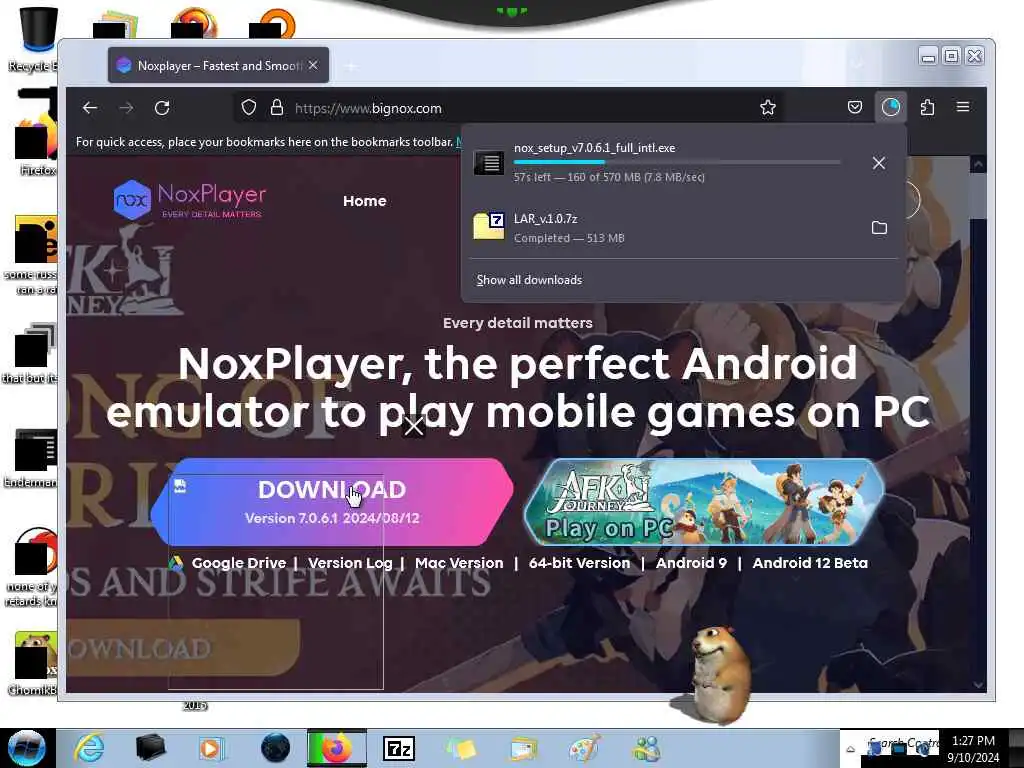View site security padlock info
Image resolution: width=1024 pixels, height=768 pixels.
277,108
